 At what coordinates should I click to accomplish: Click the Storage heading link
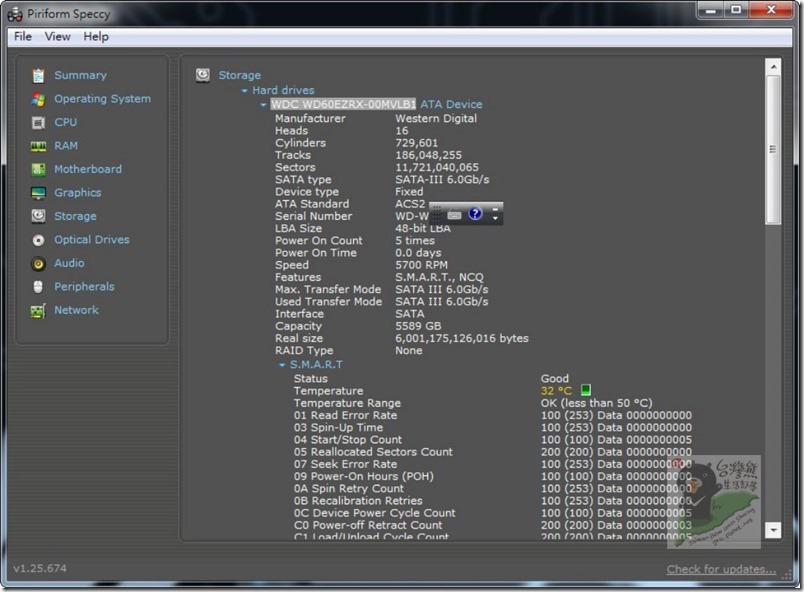point(239,75)
